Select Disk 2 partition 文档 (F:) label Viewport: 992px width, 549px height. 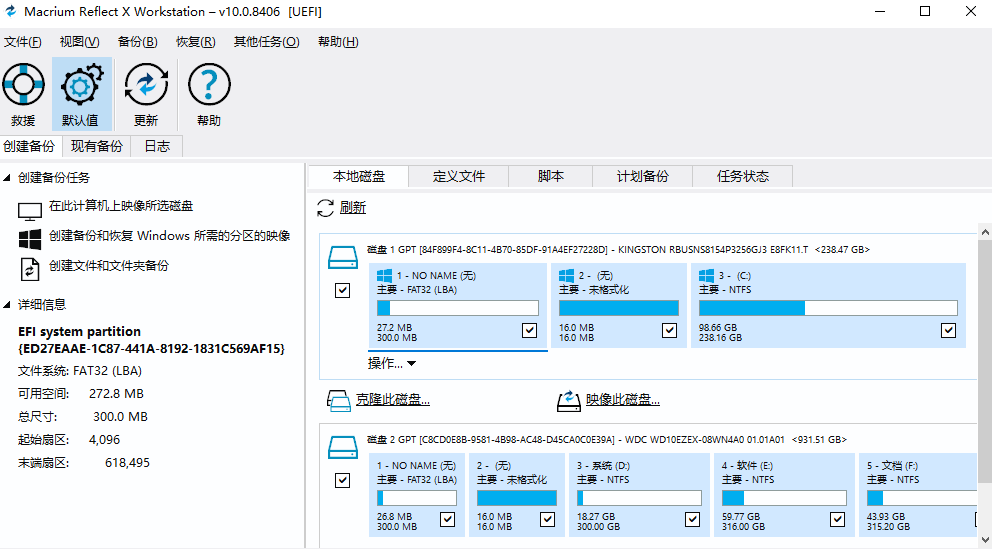coord(893,466)
